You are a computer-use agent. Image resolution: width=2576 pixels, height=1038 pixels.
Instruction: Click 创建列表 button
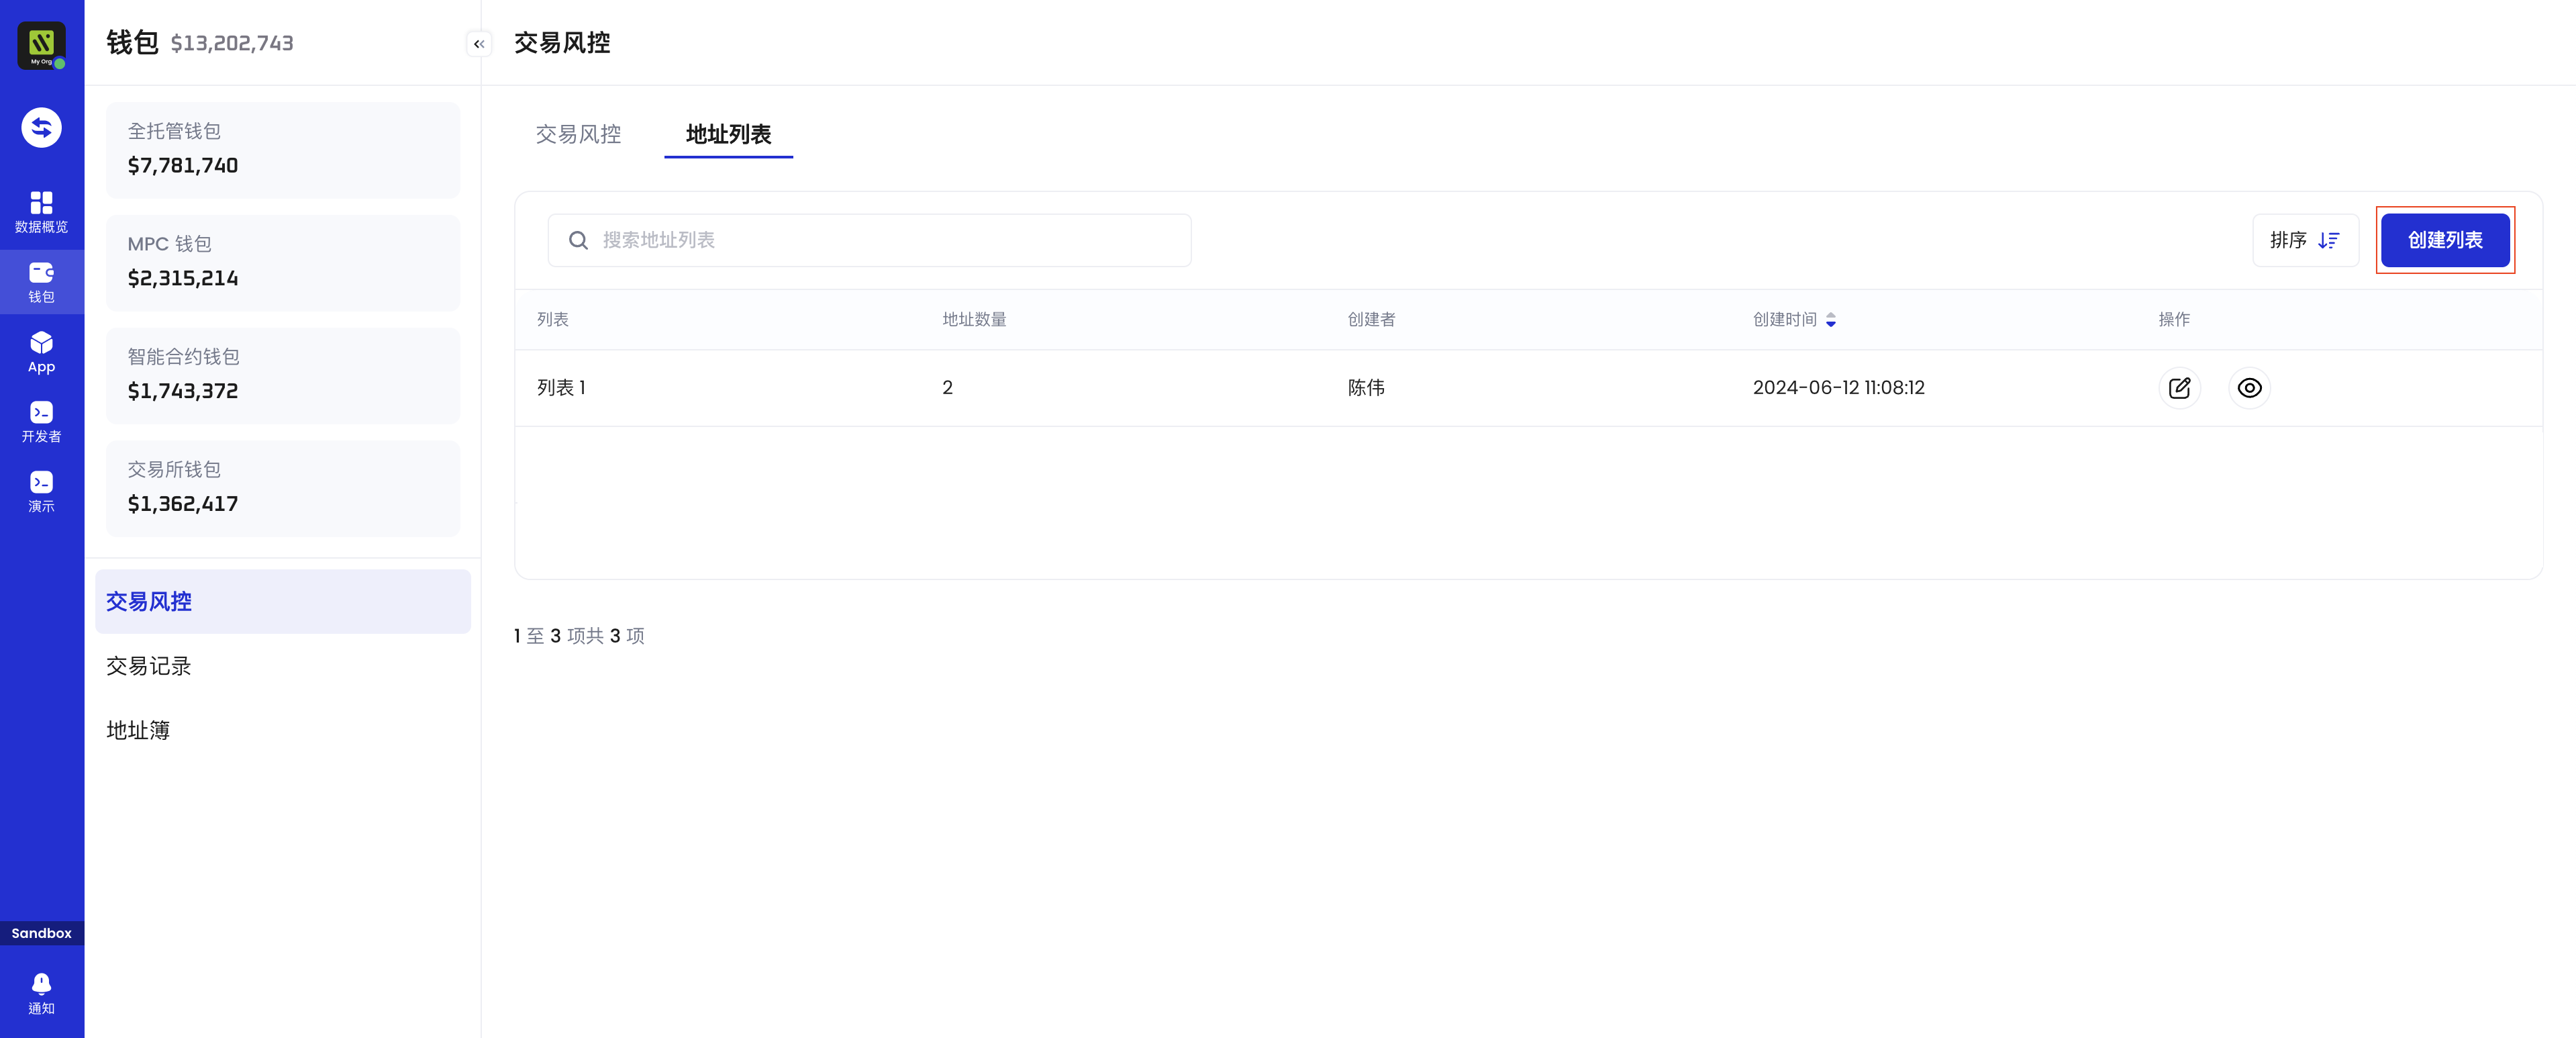(x=2445, y=240)
